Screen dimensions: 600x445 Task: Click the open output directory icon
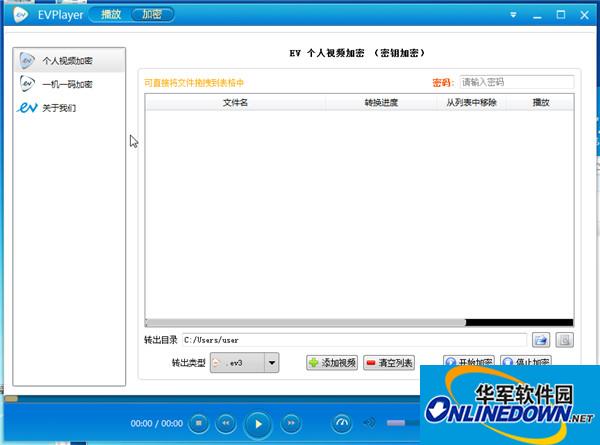click(564, 340)
